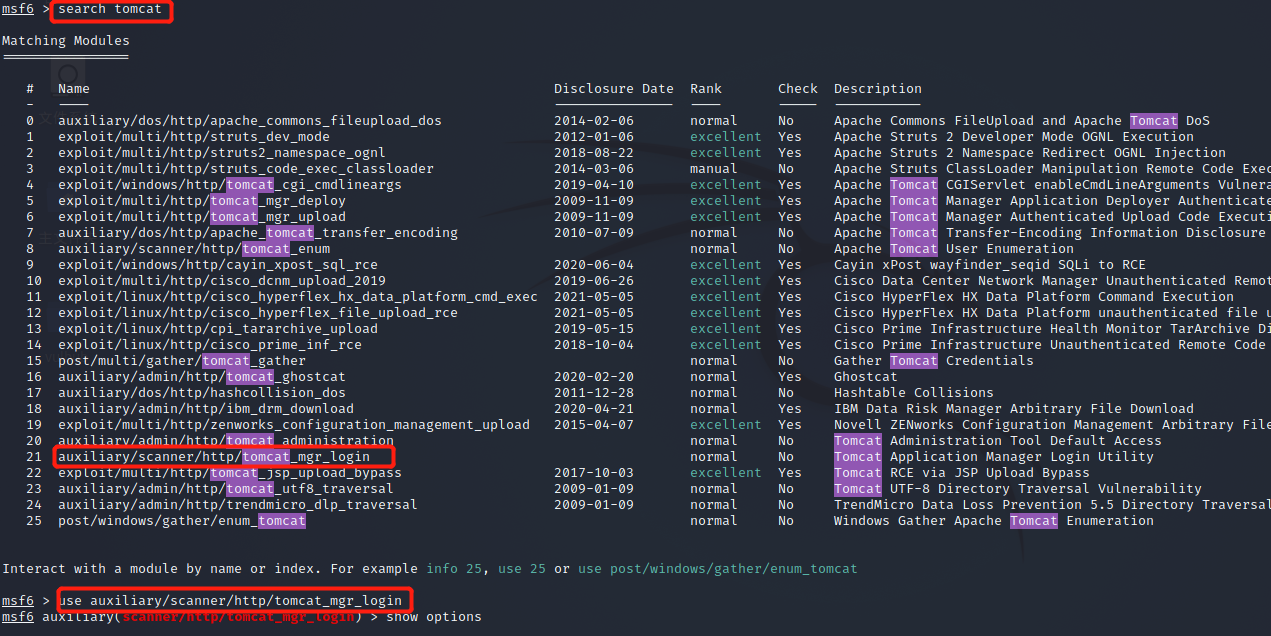Select the highlighted search tomcat command

point(110,11)
